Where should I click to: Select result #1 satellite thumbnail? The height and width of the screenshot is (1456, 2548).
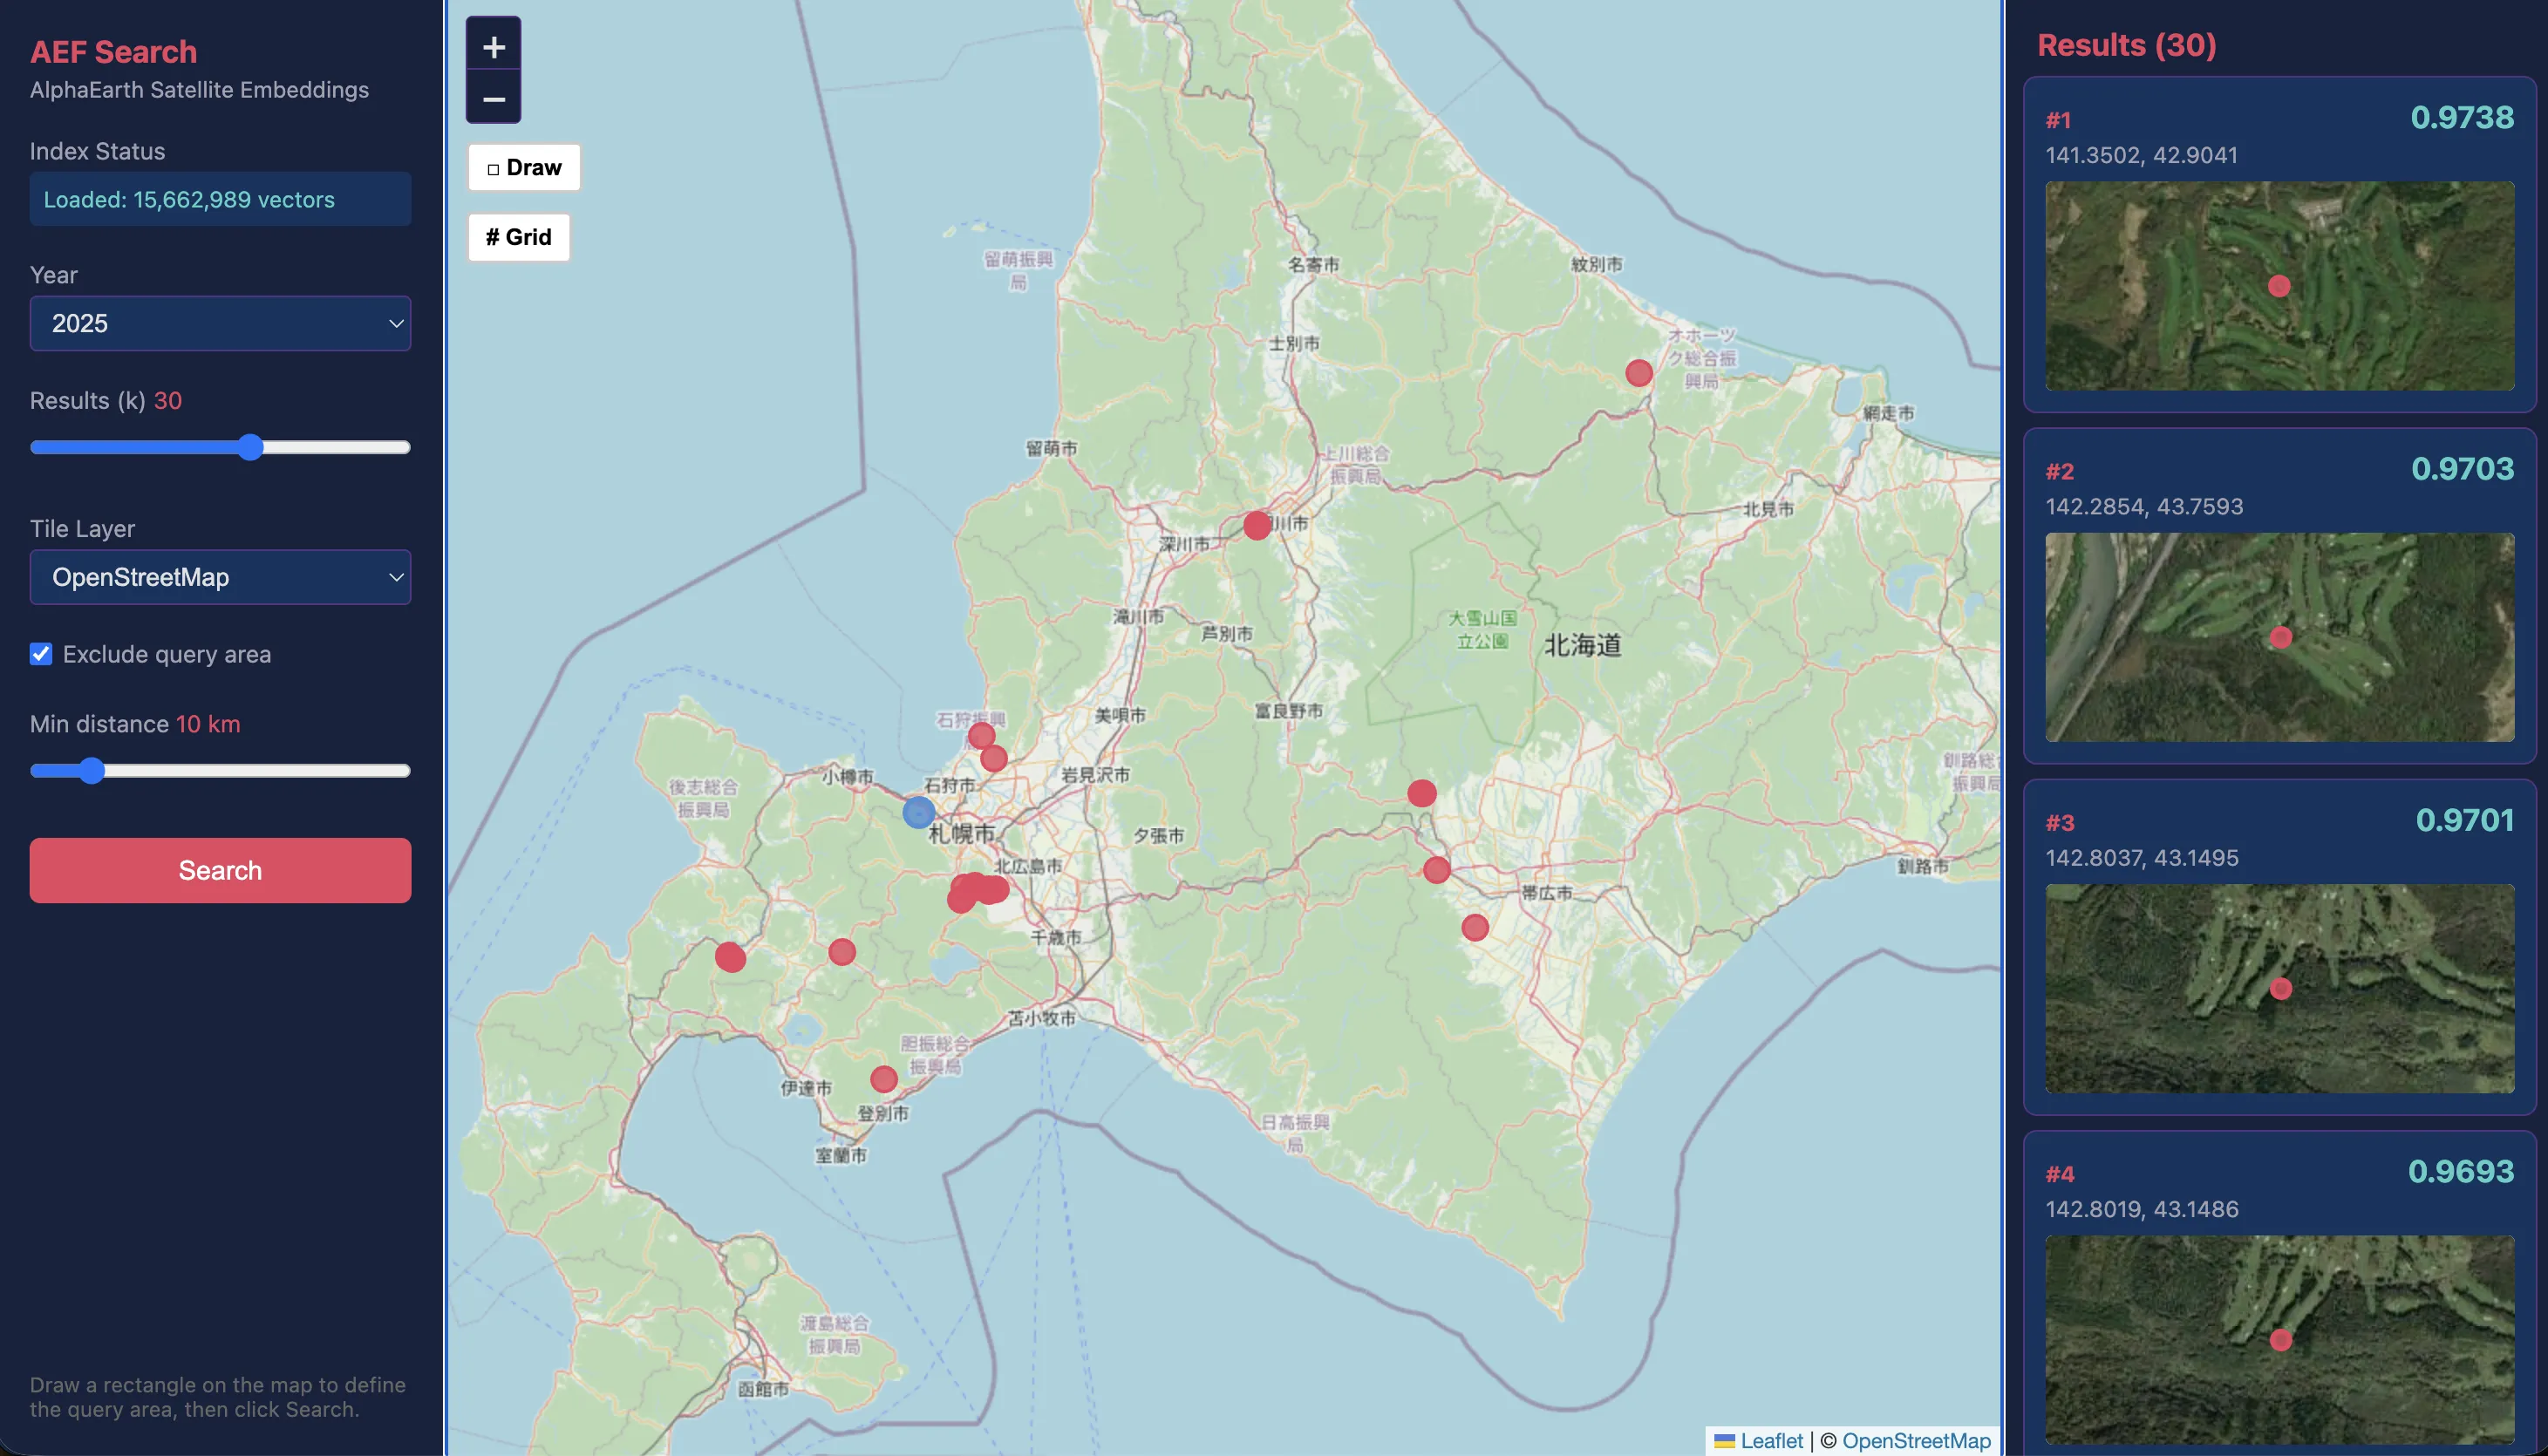2279,286
